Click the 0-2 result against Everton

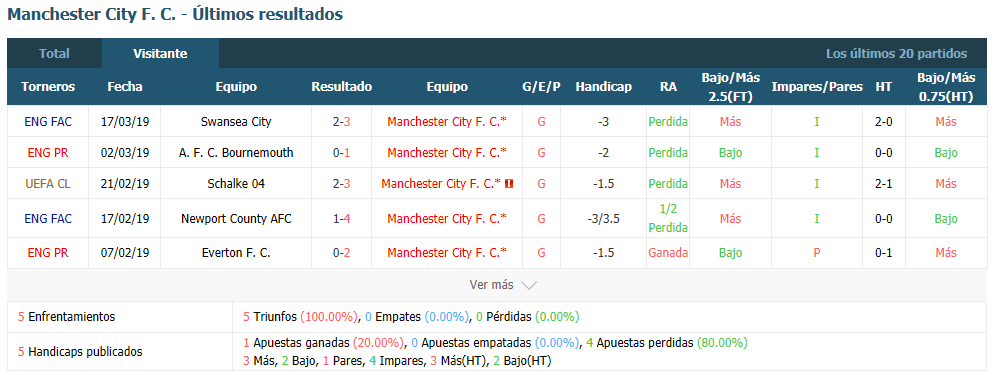(x=341, y=253)
